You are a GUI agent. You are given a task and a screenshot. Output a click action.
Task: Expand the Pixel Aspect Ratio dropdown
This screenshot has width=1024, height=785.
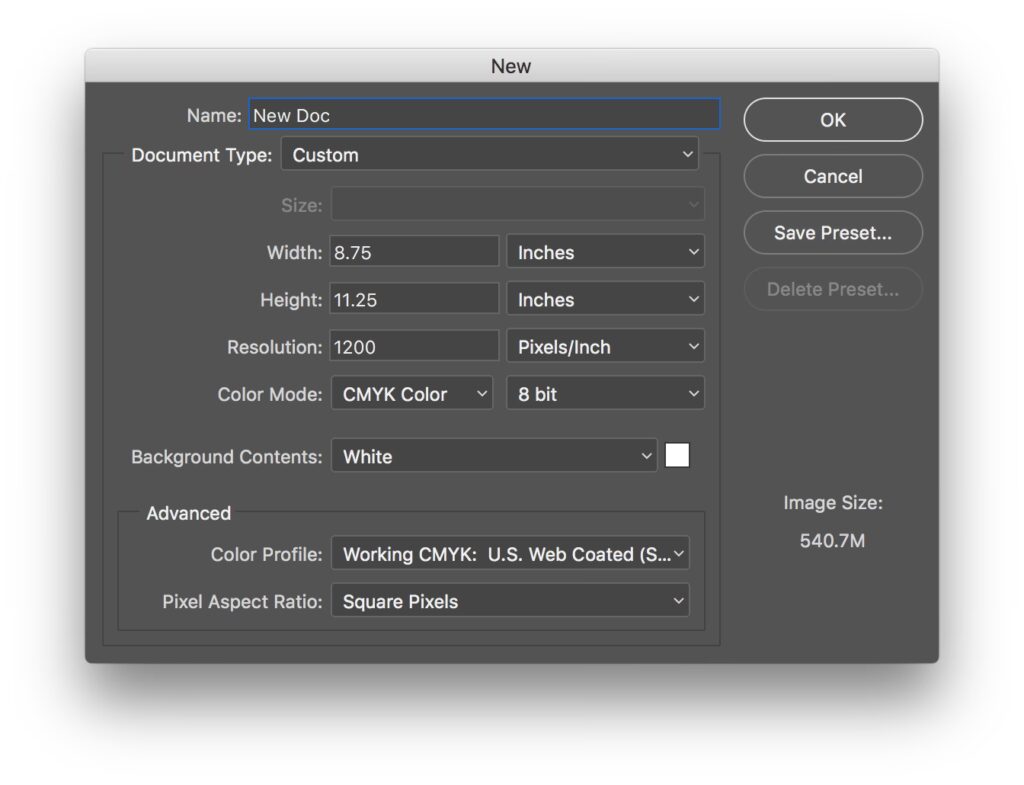pyautogui.click(x=510, y=601)
